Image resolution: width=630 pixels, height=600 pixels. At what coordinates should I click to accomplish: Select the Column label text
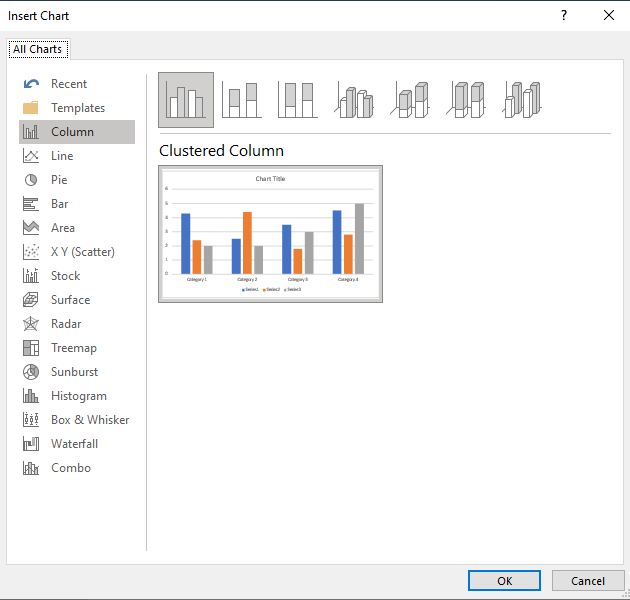pos(72,132)
